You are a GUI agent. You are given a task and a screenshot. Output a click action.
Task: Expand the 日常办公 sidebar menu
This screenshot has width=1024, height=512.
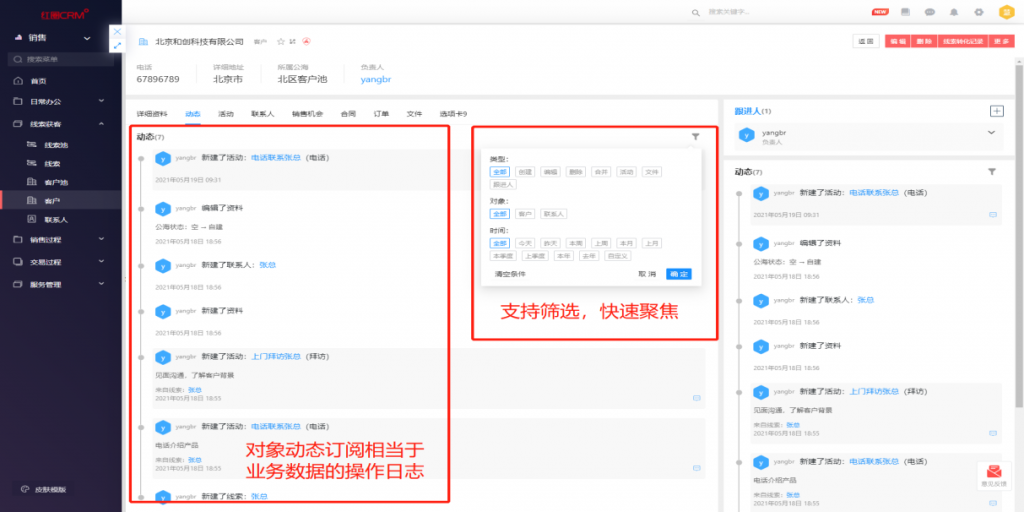(x=60, y=102)
